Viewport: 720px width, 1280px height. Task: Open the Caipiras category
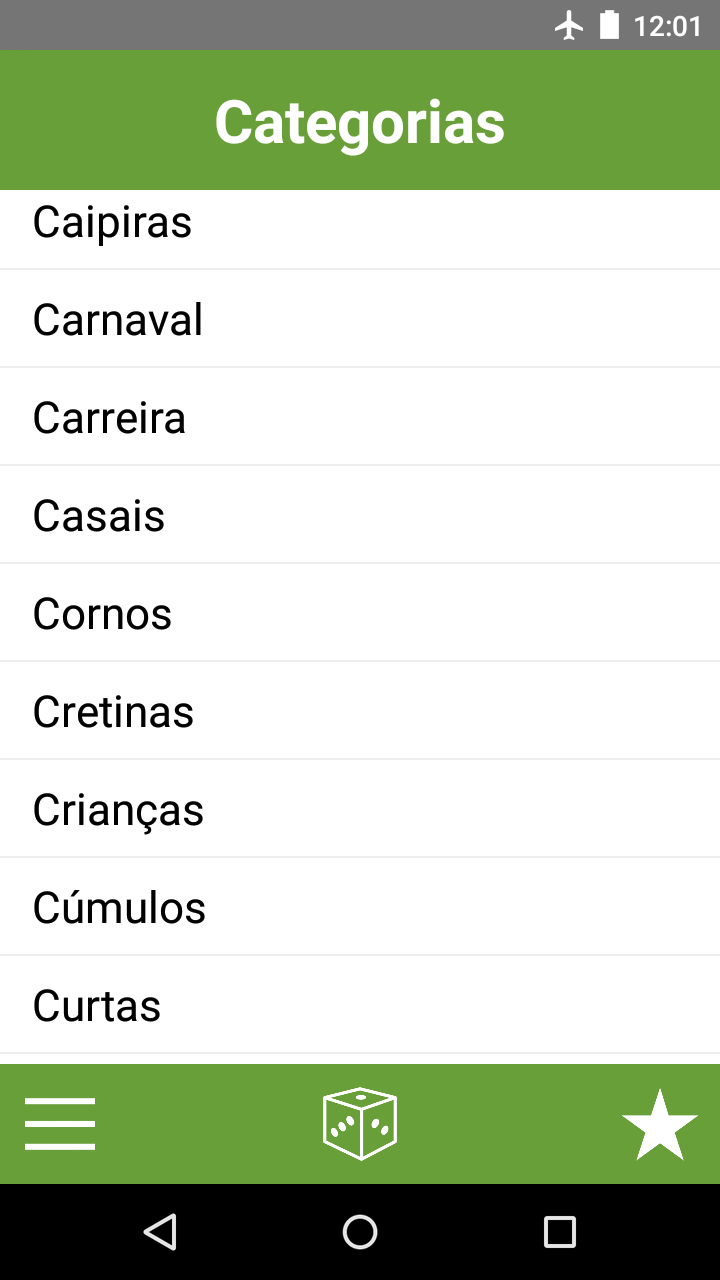point(360,230)
